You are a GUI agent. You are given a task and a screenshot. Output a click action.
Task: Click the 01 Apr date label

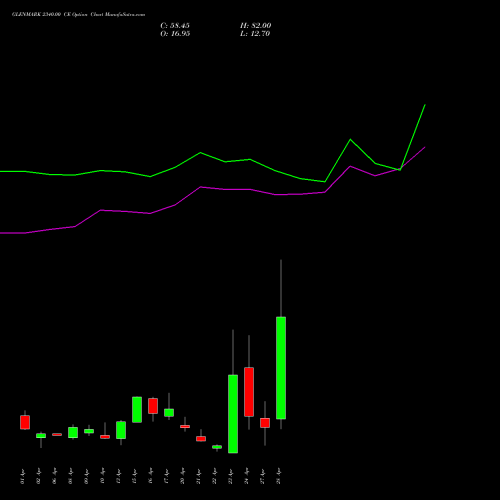[x=23, y=476]
